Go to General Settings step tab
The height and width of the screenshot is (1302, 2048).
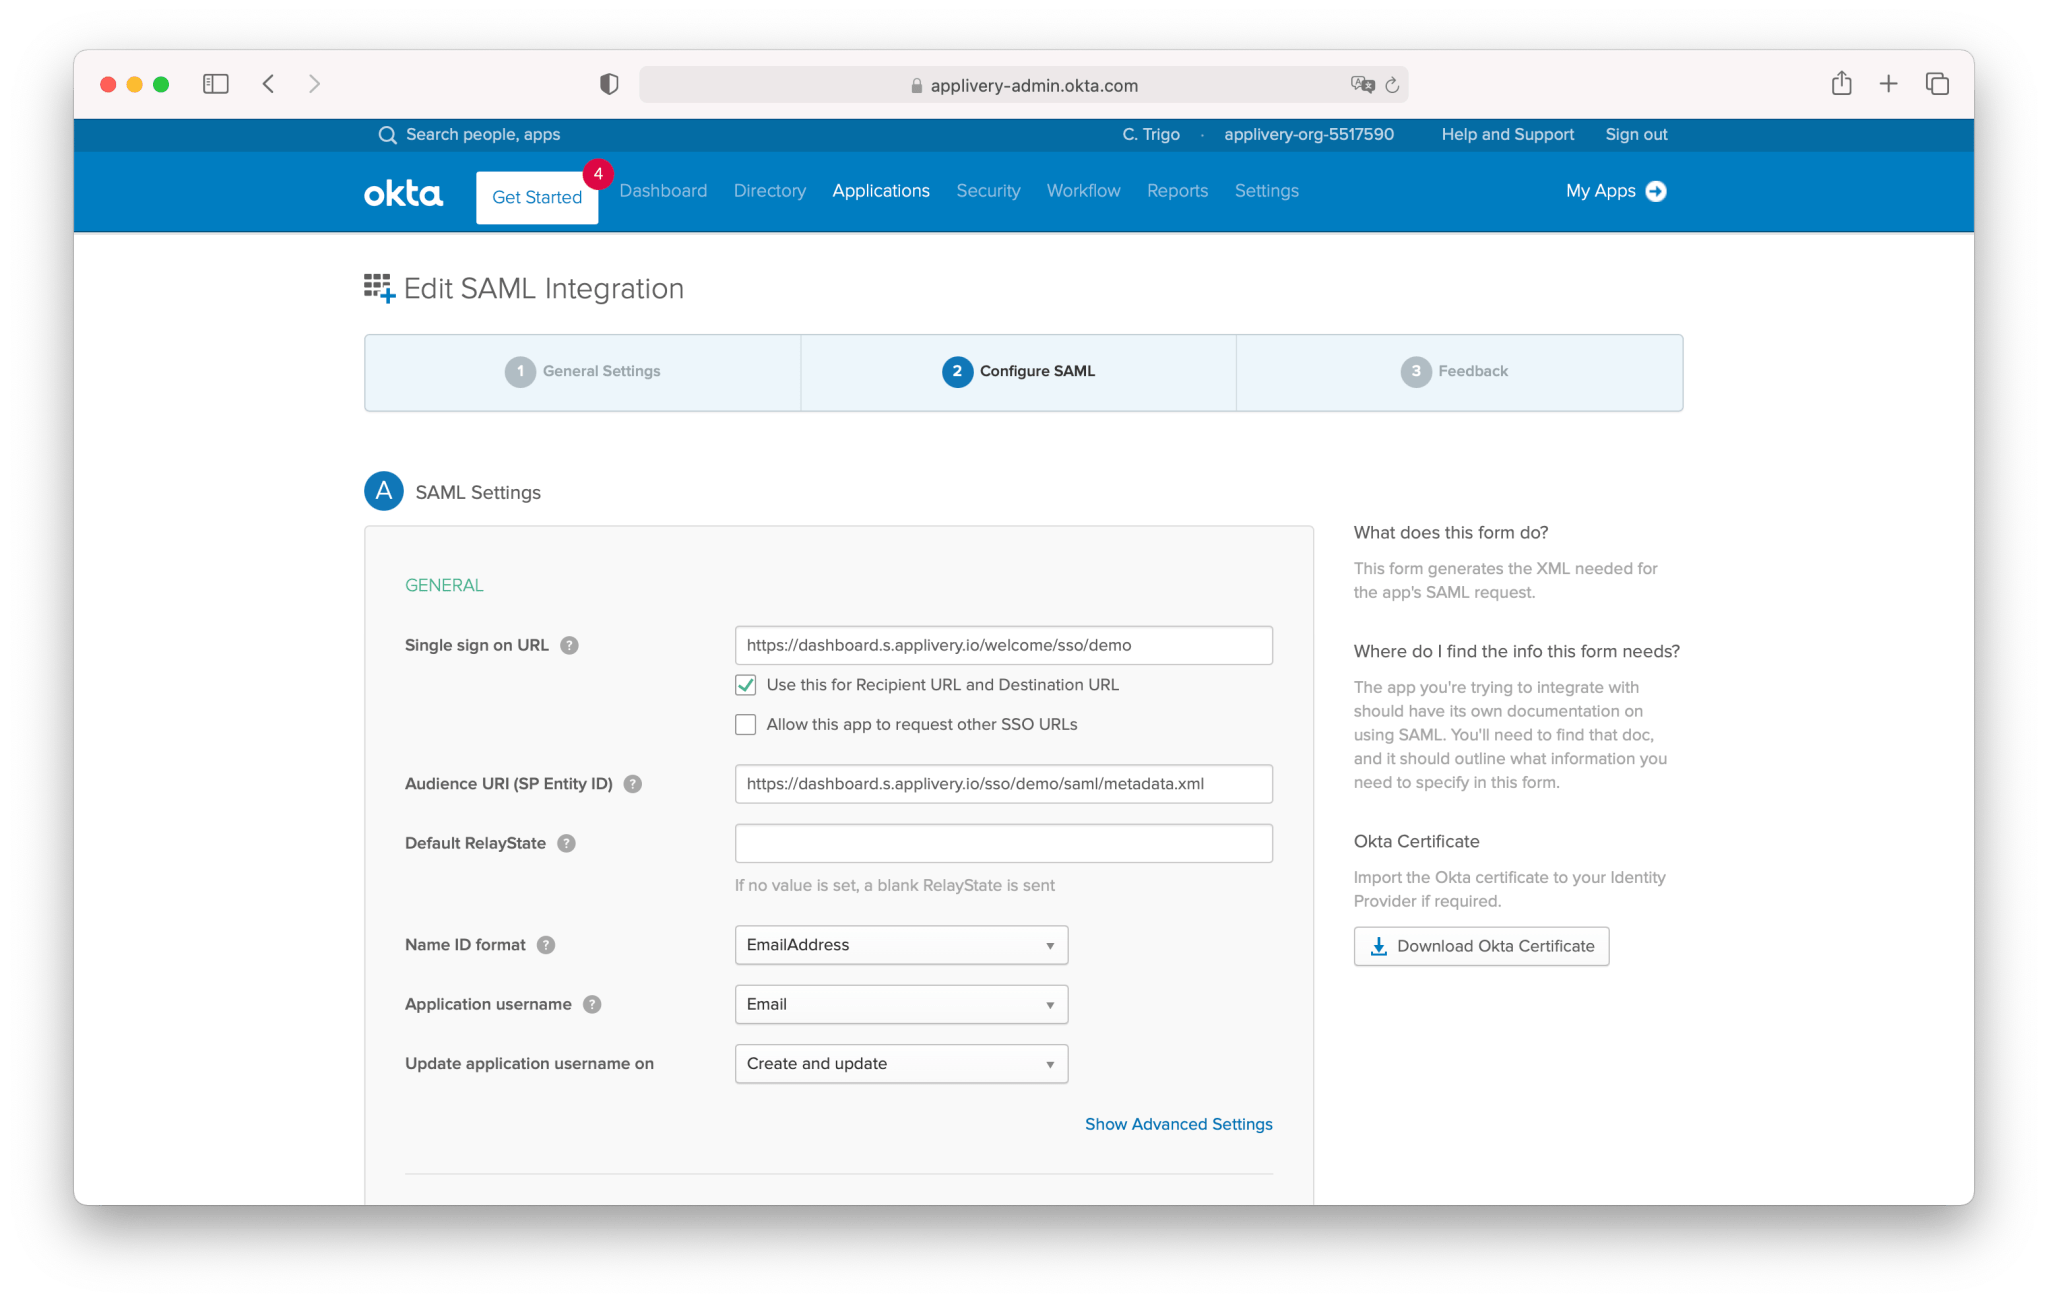pyautogui.click(x=583, y=371)
